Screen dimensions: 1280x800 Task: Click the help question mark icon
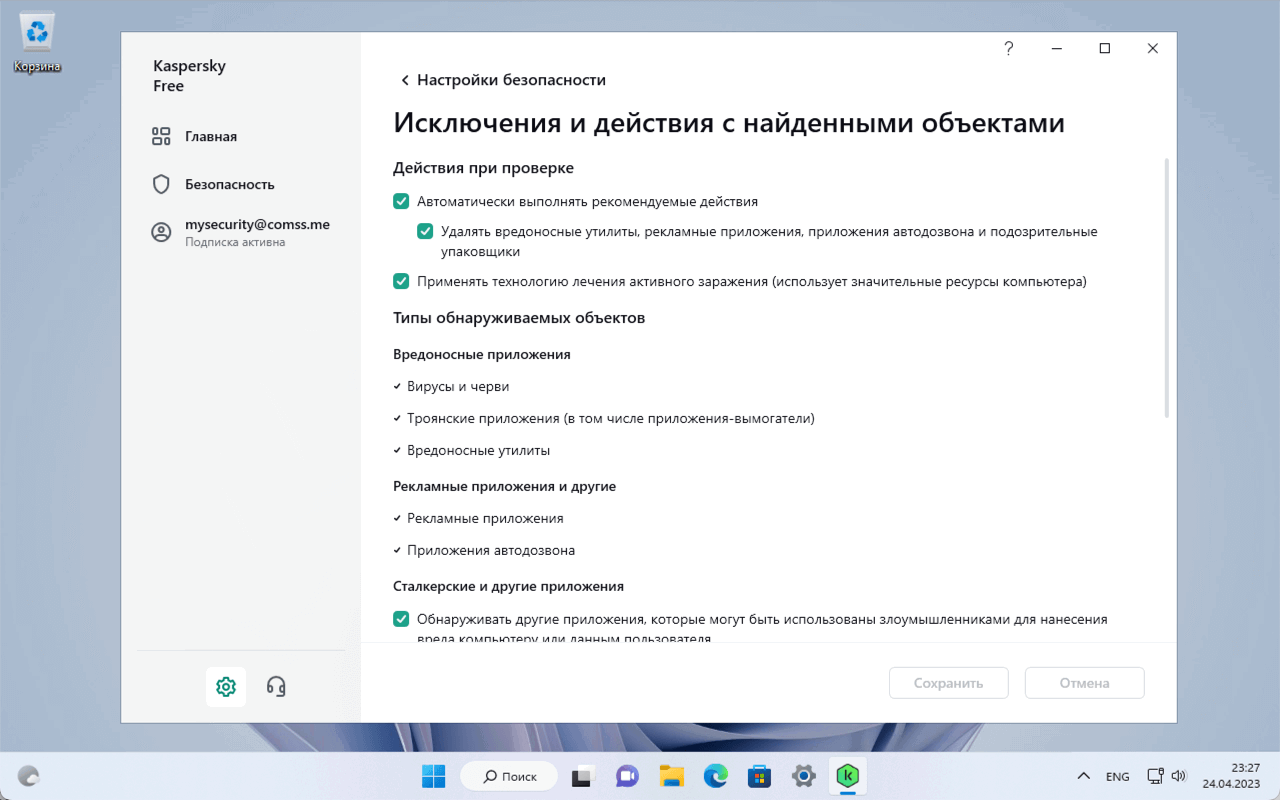click(x=1009, y=48)
